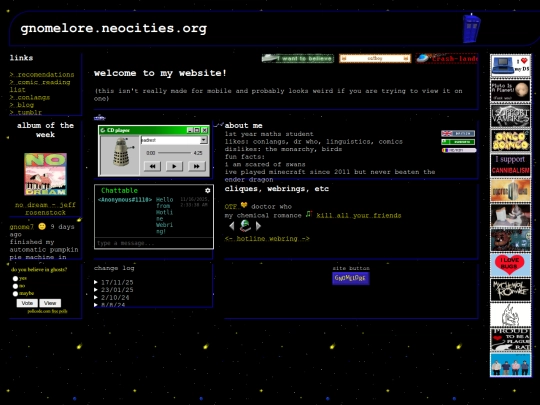The height and width of the screenshot is (405, 540).
Task: Click the 'I love my DS' stamp
Action: point(510,65)
